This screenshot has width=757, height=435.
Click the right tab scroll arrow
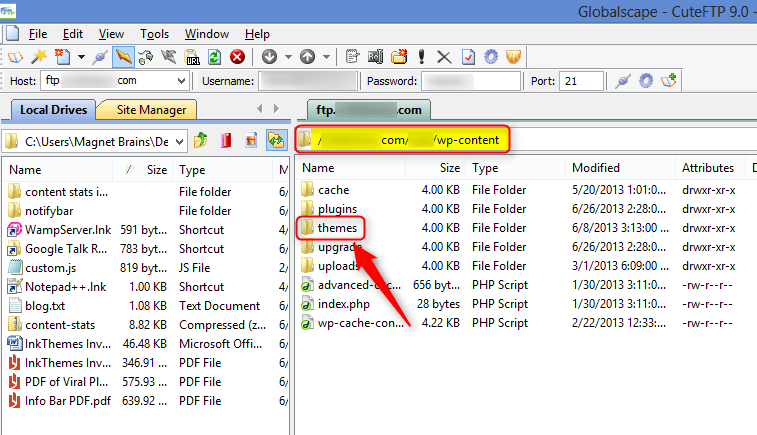(276, 109)
